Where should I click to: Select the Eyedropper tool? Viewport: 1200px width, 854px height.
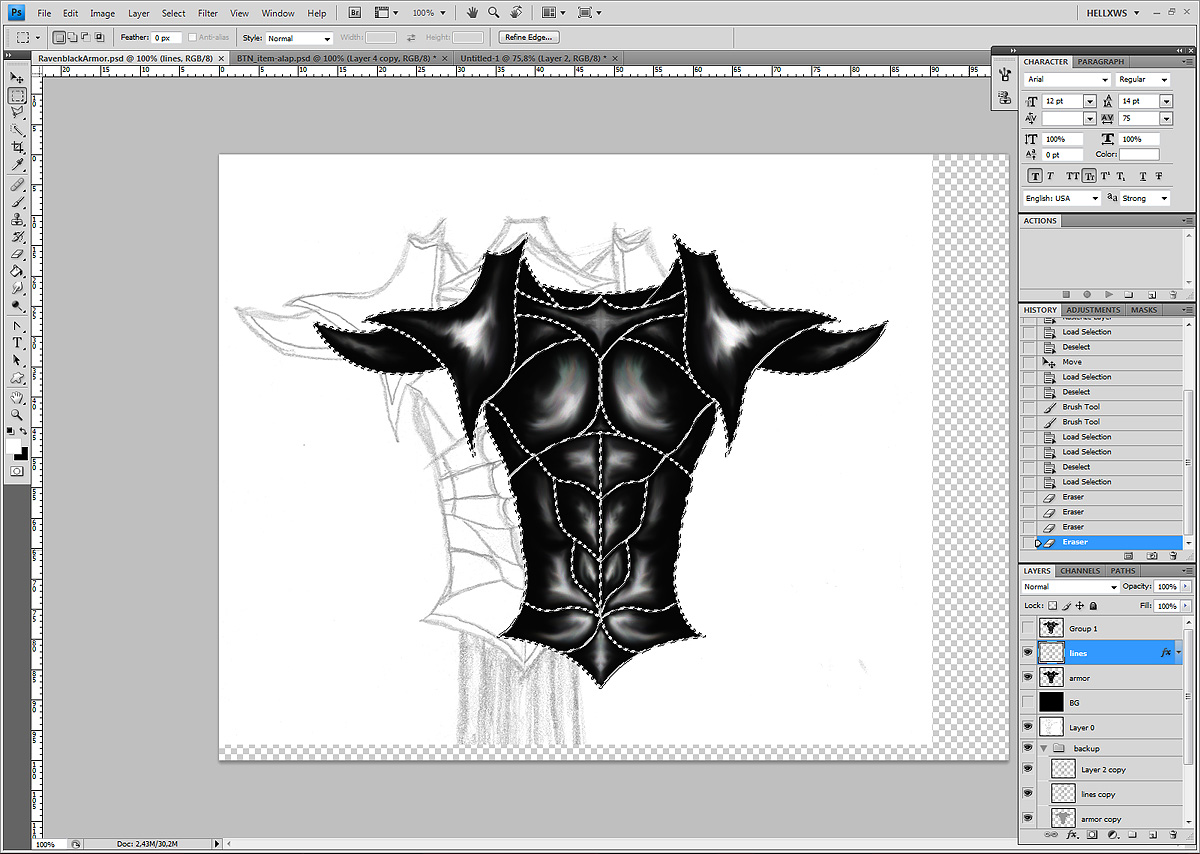coord(17,164)
